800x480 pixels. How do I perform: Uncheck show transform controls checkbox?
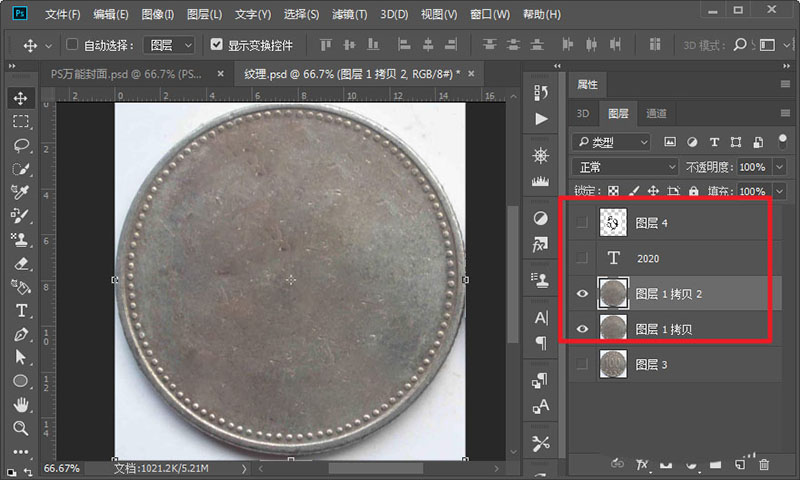(x=216, y=45)
